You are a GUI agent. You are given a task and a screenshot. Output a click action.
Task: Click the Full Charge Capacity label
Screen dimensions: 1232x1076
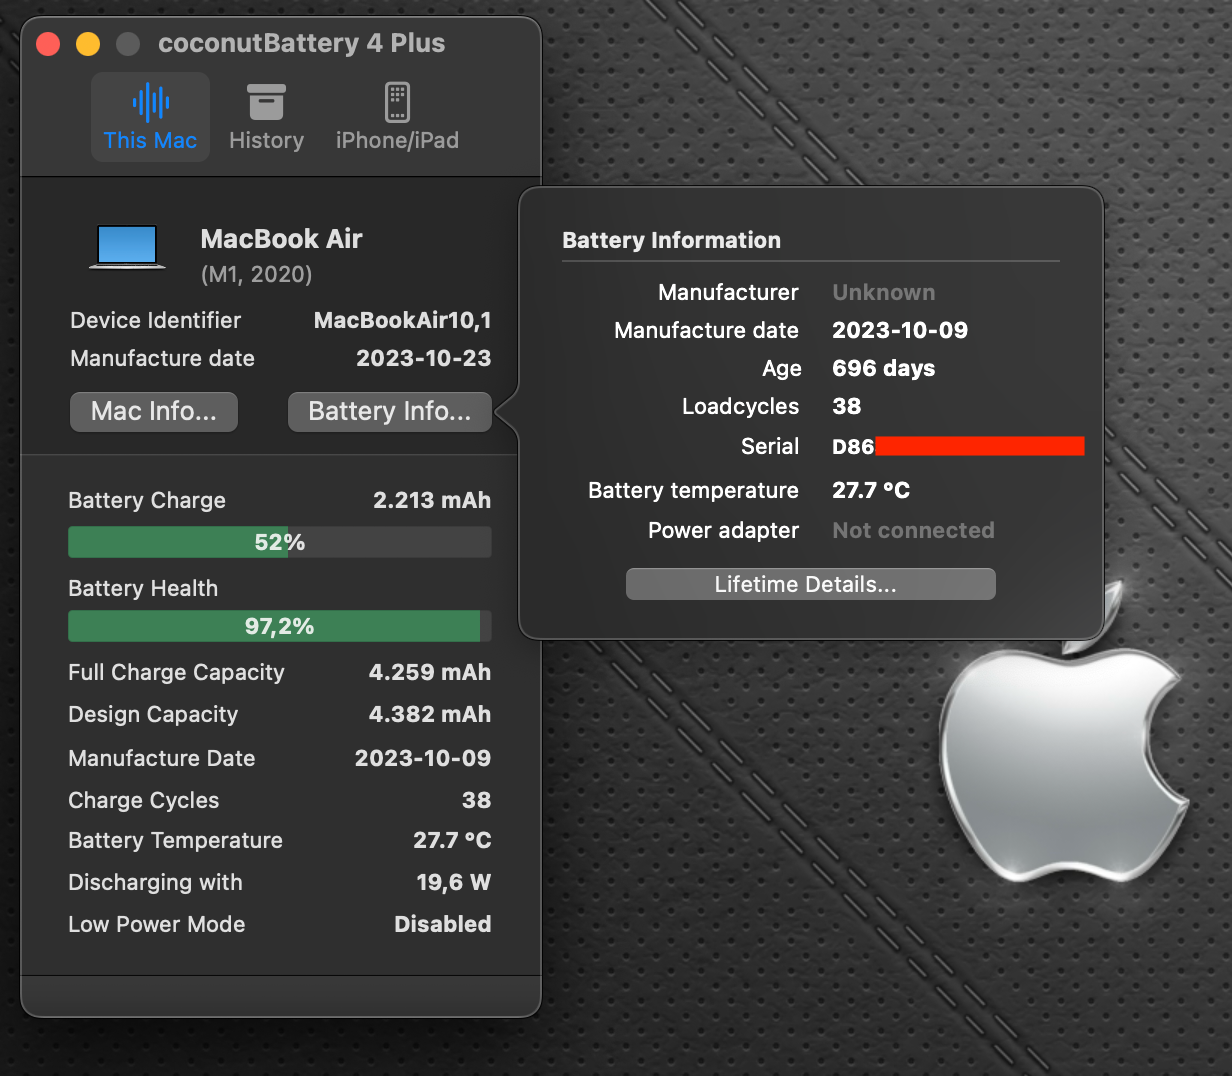pyautogui.click(x=176, y=672)
